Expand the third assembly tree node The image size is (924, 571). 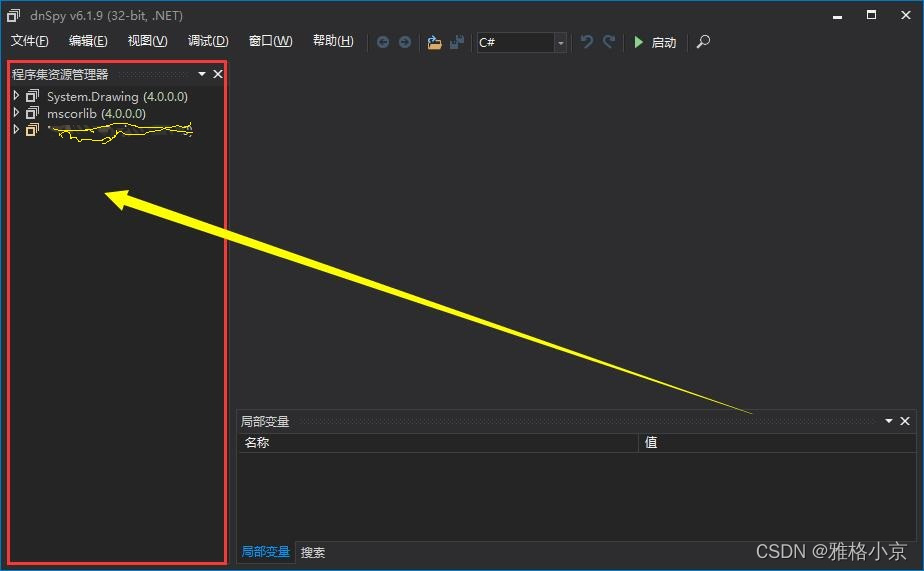pyautogui.click(x=16, y=129)
